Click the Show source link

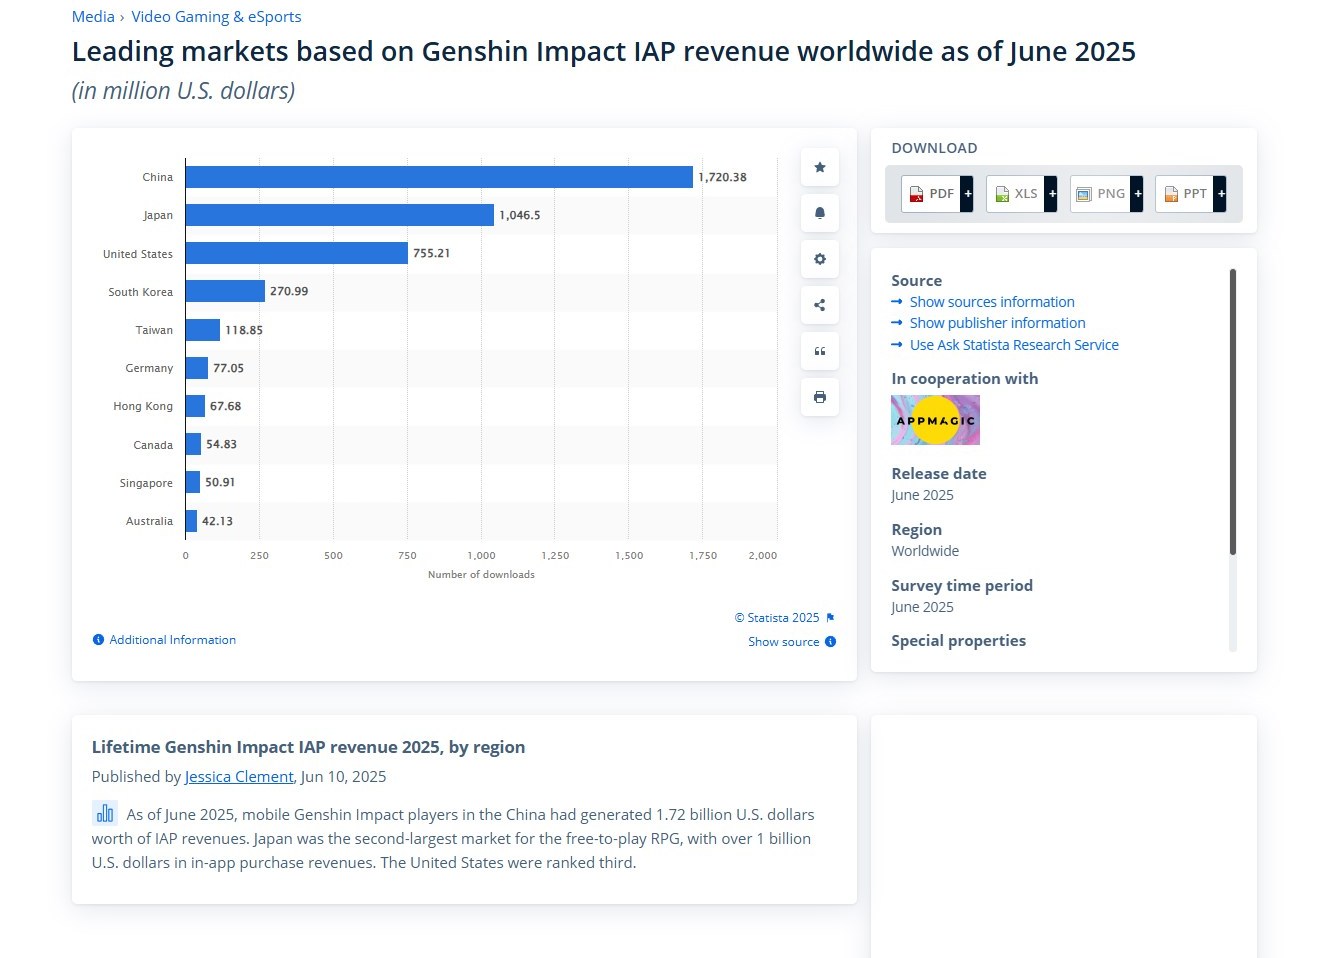(784, 642)
